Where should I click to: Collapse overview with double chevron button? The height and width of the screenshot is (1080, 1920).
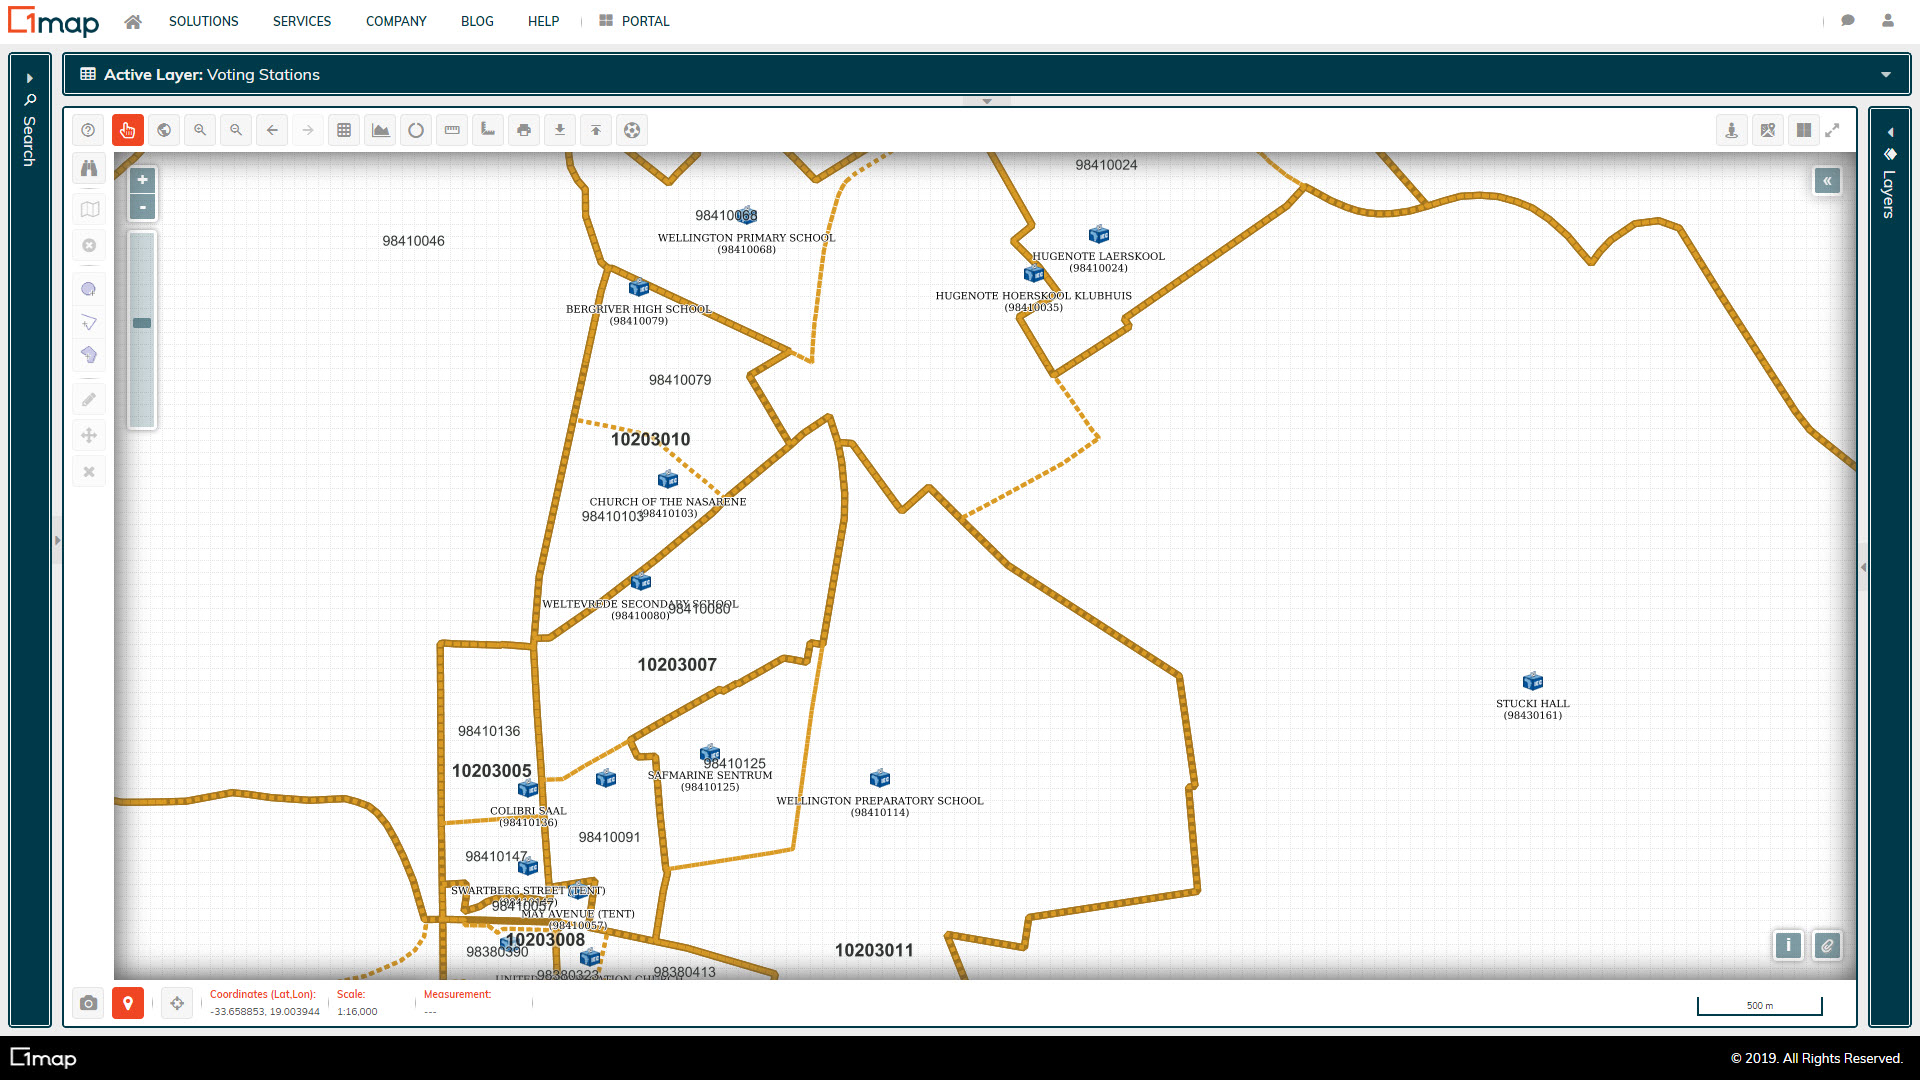coord(1827,181)
